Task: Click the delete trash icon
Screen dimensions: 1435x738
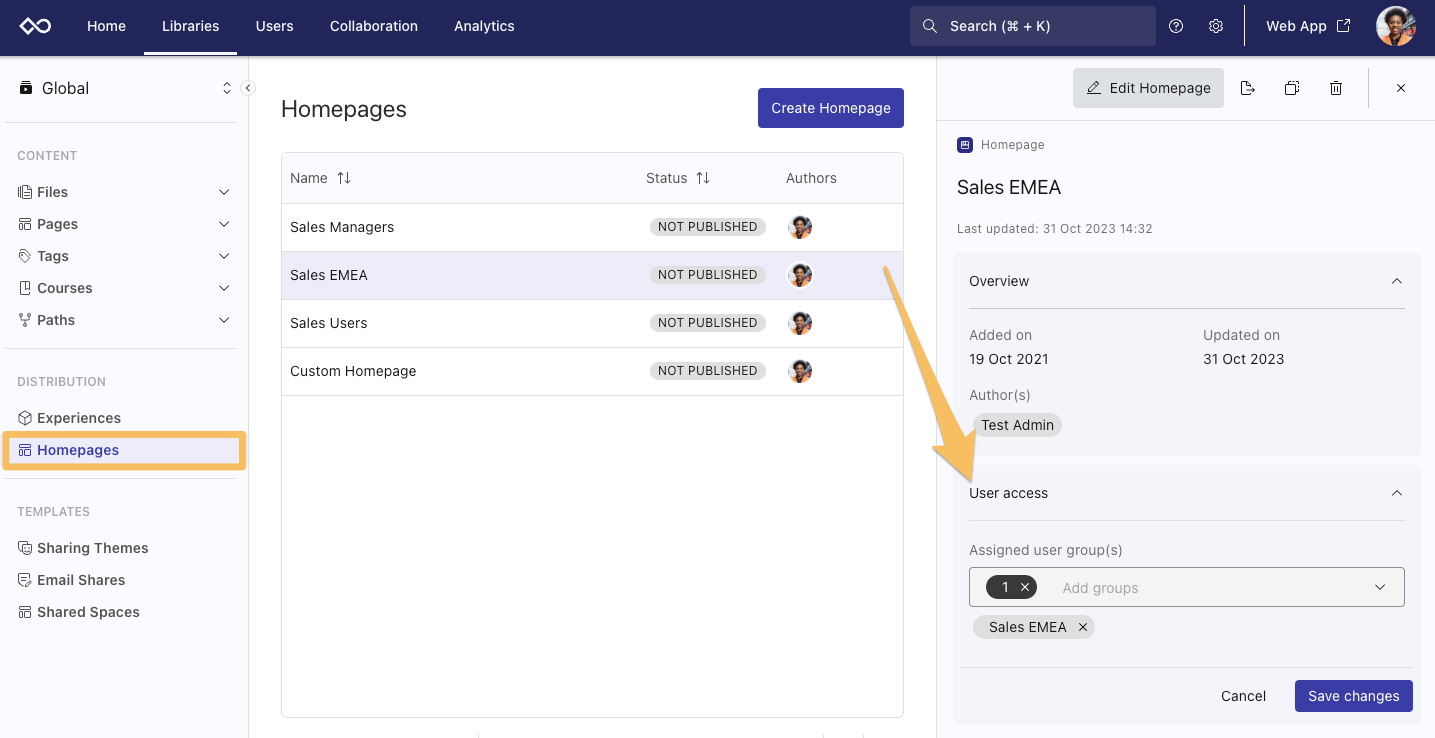Action: tap(1336, 88)
